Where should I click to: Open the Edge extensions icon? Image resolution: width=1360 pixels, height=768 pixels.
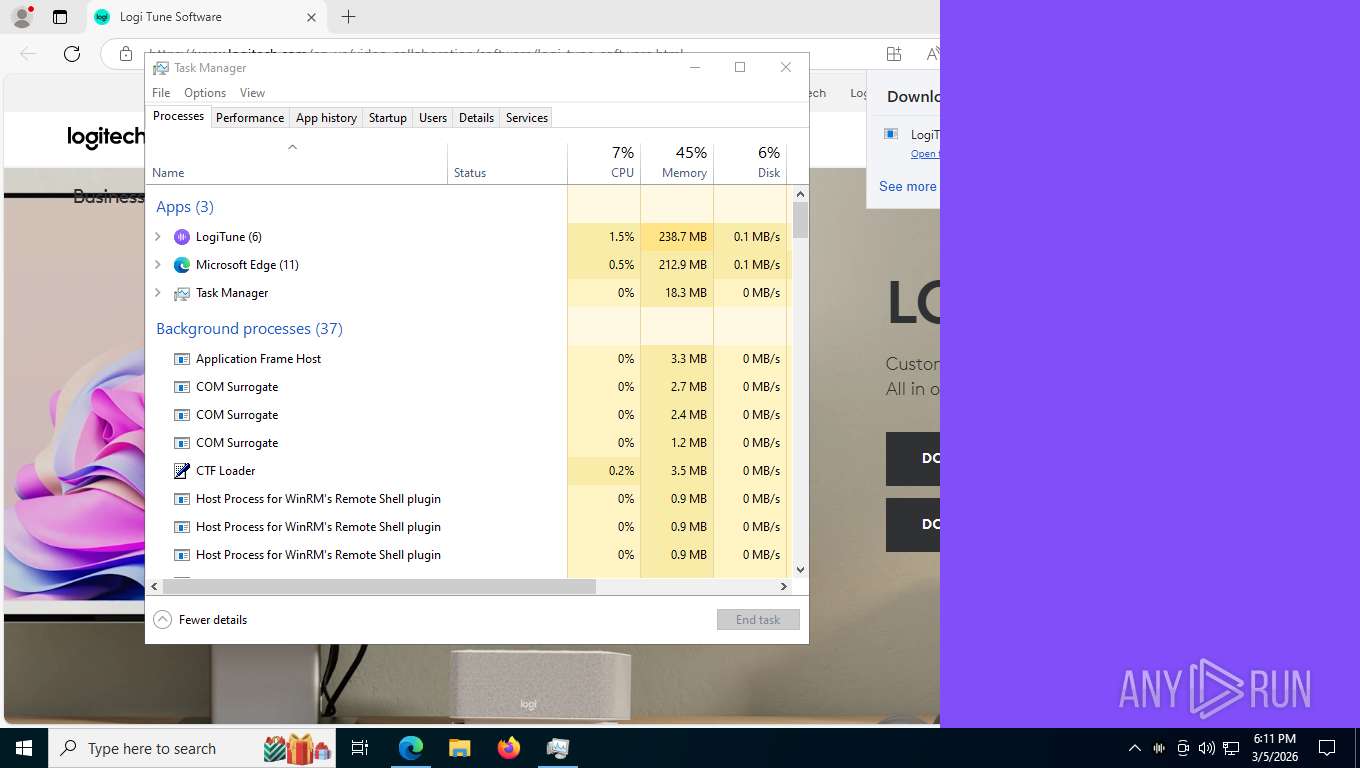click(894, 54)
